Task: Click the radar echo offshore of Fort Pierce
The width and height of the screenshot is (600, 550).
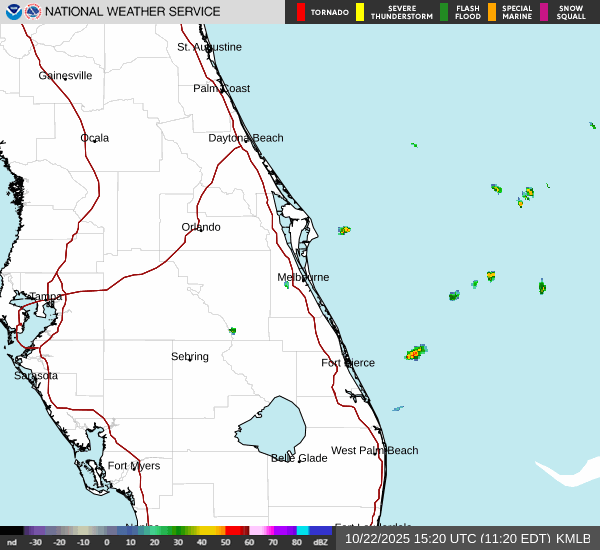Action: pos(416,352)
